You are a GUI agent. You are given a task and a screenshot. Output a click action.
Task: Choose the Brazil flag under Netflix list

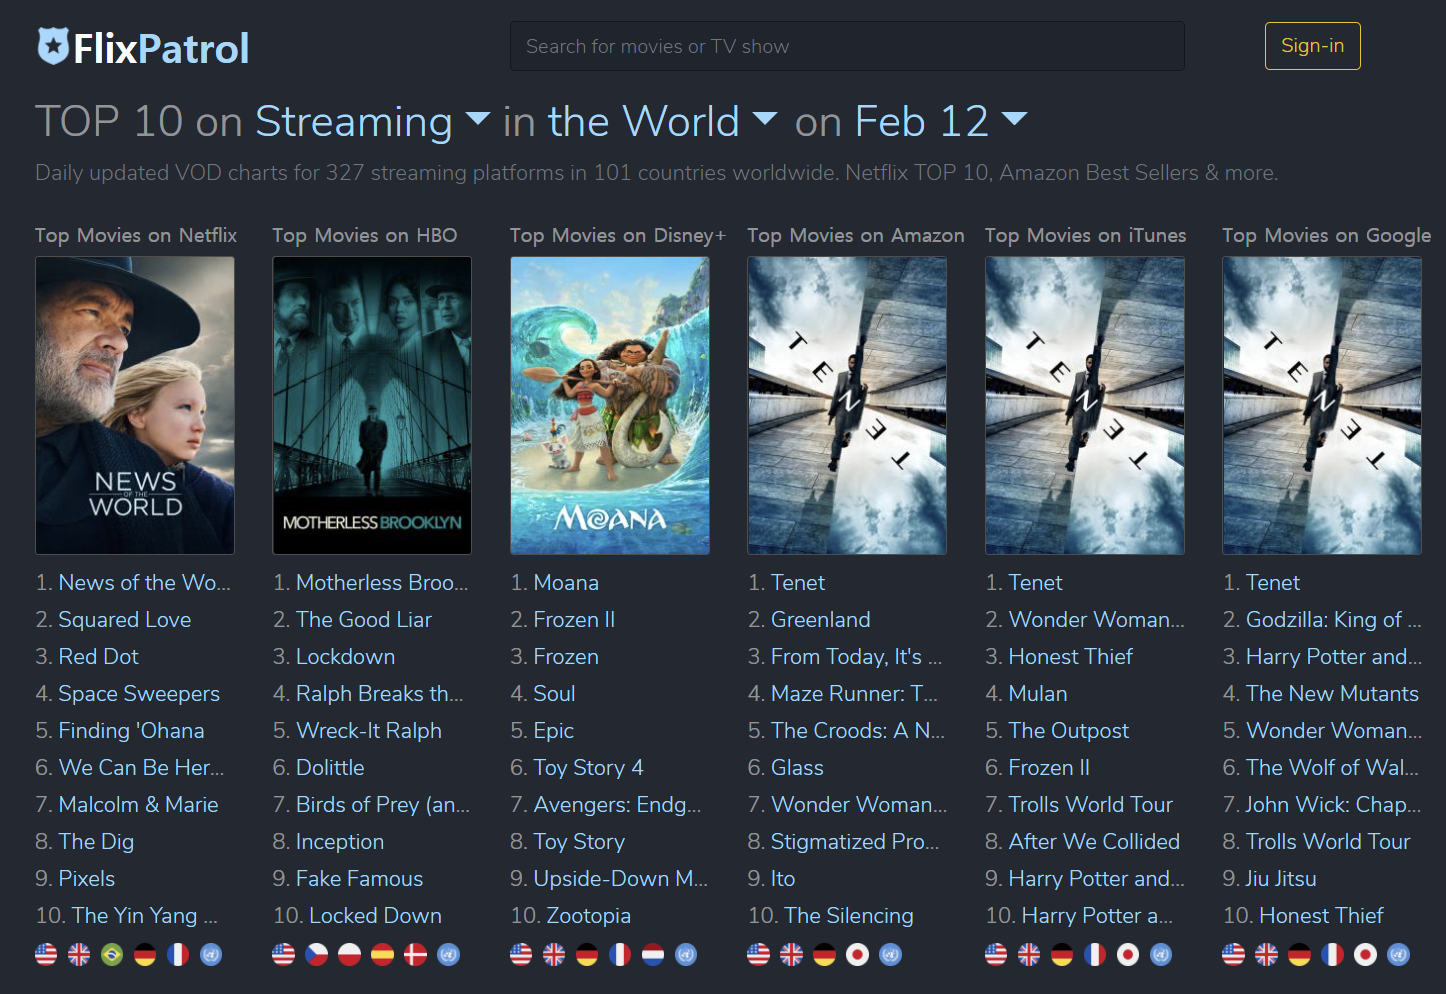[x=112, y=954]
